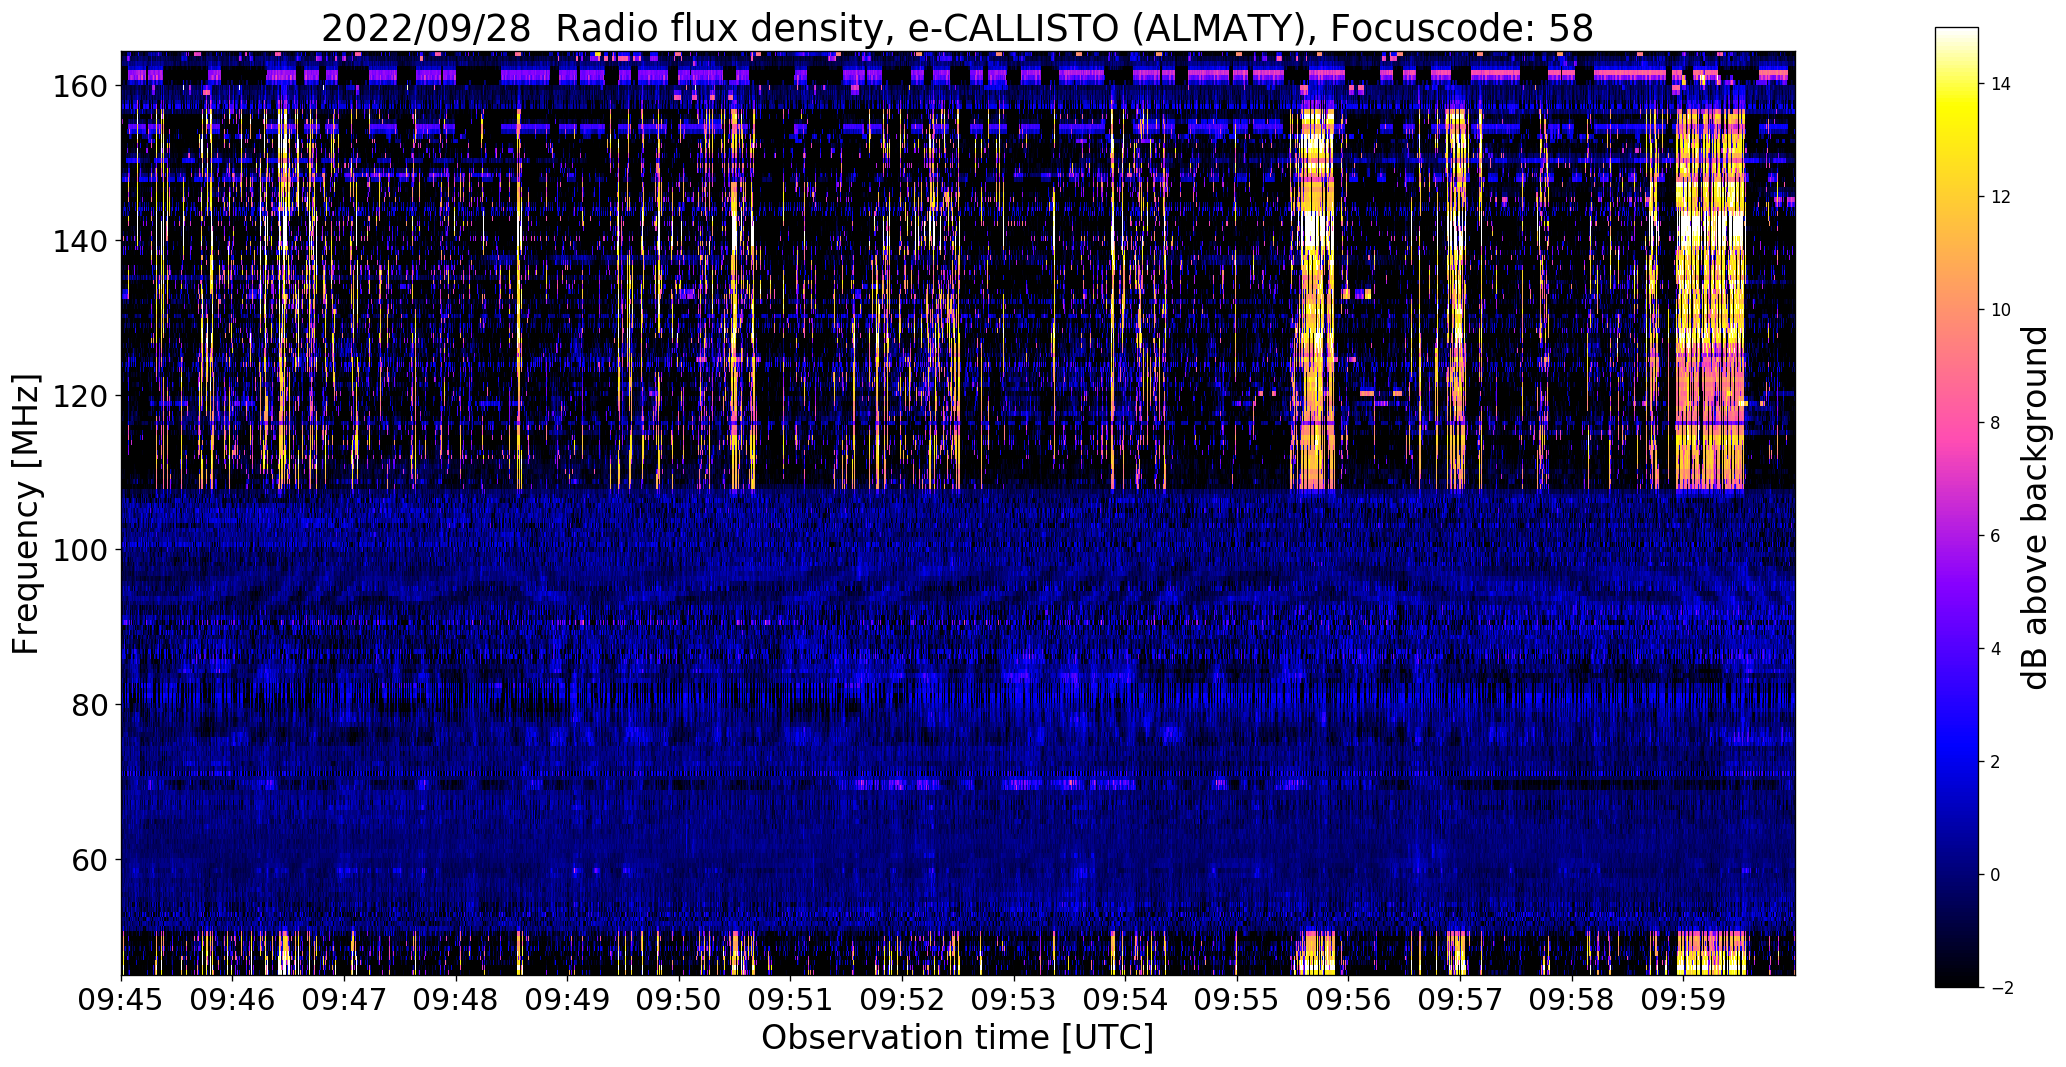Image resolution: width=2066 pixels, height=1067 pixels.
Task: Click the 140 frequency tick label
Action: coord(81,241)
